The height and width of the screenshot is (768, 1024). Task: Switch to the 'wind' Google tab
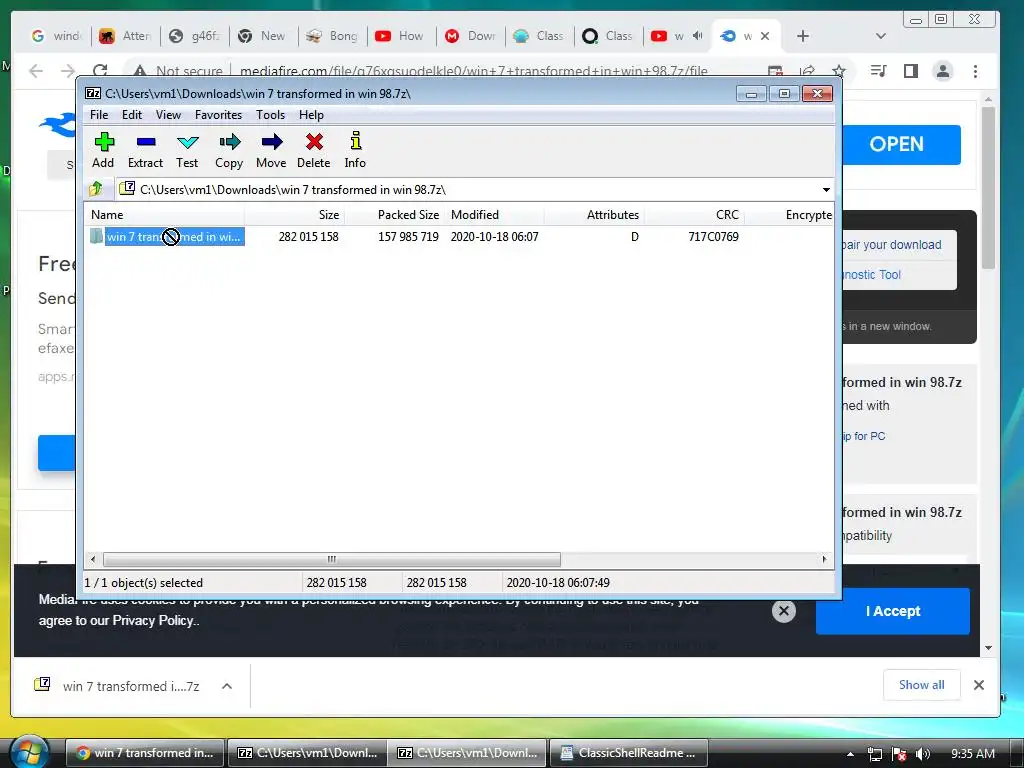(x=57, y=36)
